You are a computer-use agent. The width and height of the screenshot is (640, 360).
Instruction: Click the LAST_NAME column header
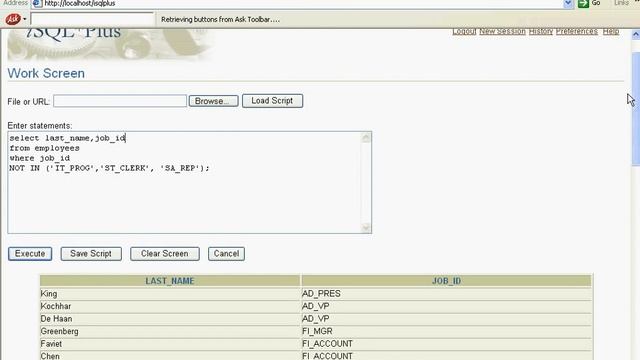(170, 281)
